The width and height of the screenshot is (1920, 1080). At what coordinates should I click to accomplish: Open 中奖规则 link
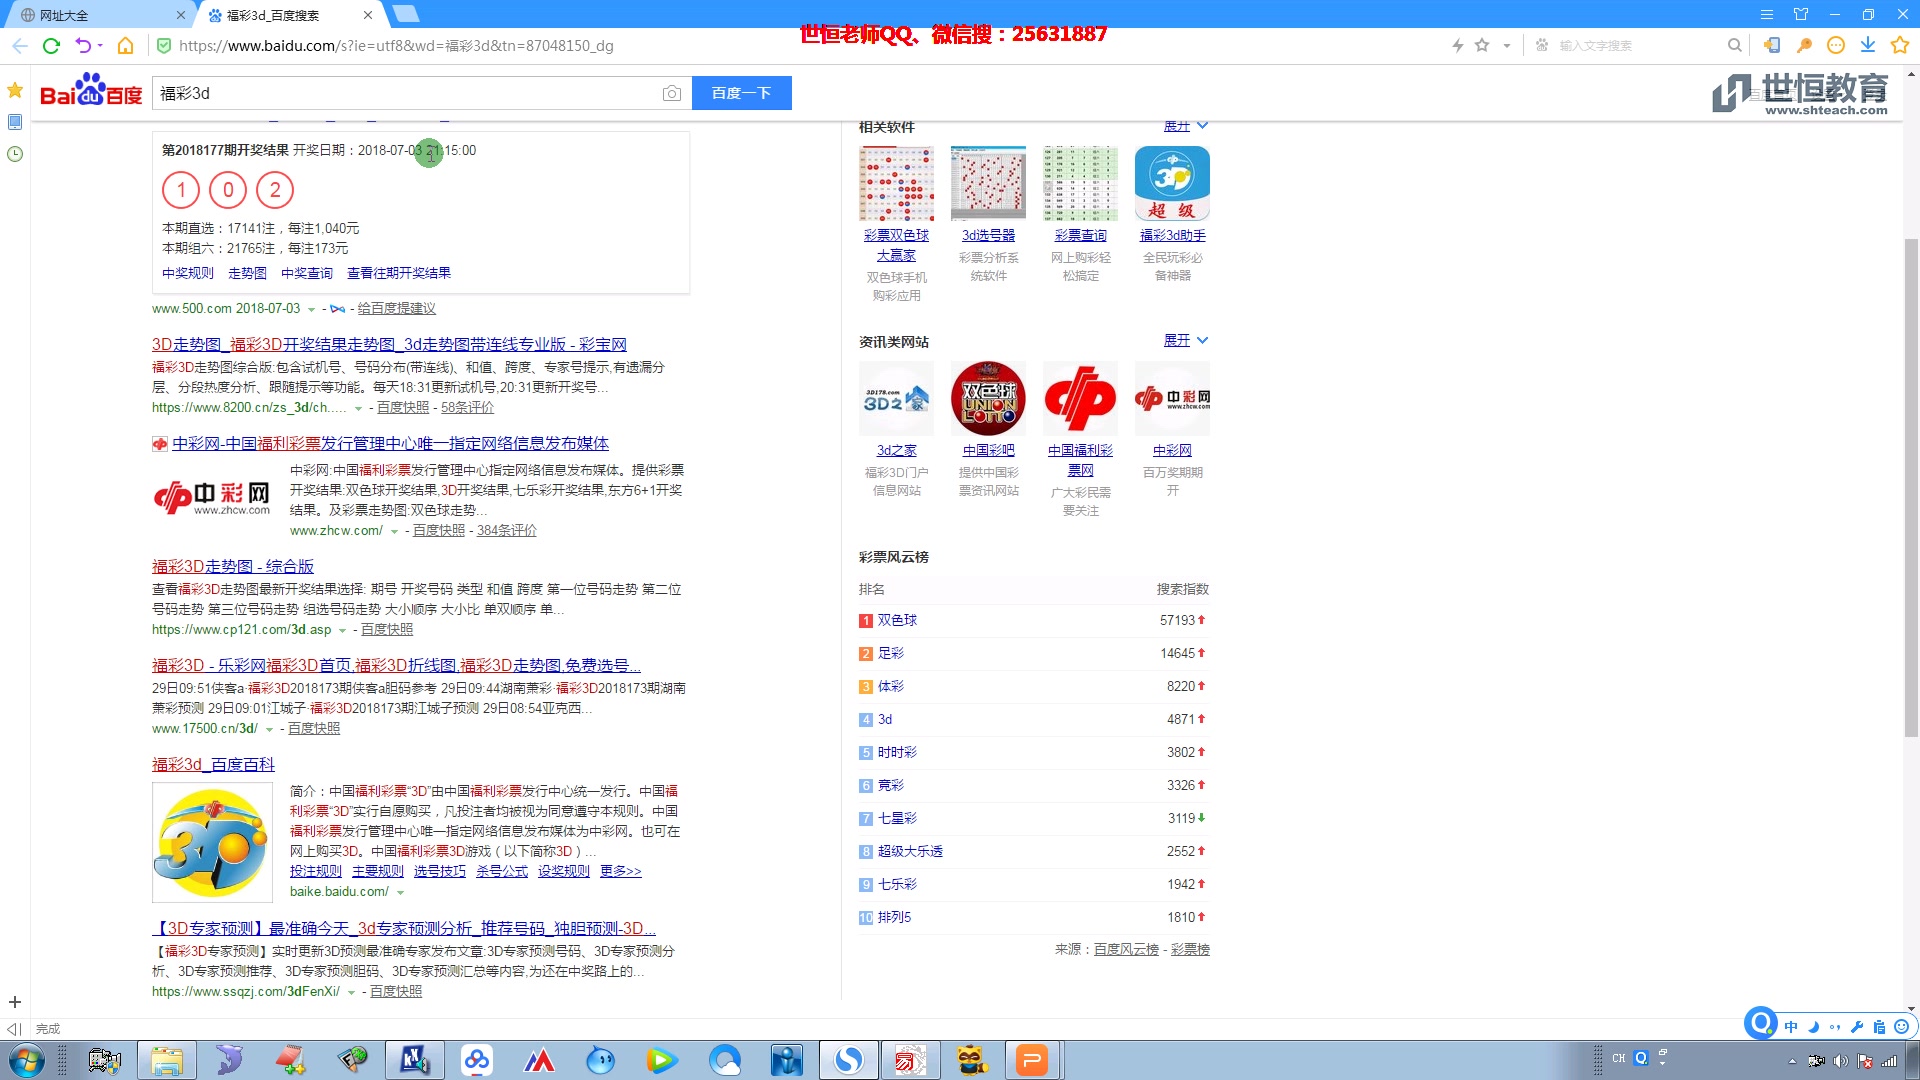188,273
